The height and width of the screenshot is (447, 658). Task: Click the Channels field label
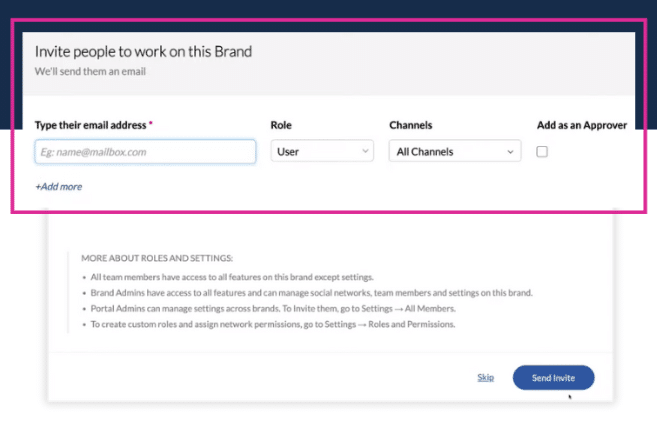click(410, 125)
